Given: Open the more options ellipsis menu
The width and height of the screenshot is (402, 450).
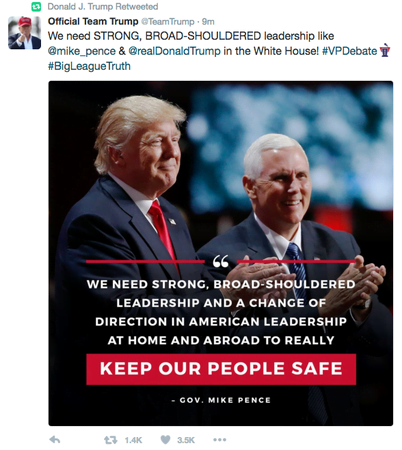Looking at the screenshot, I should [220, 440].
